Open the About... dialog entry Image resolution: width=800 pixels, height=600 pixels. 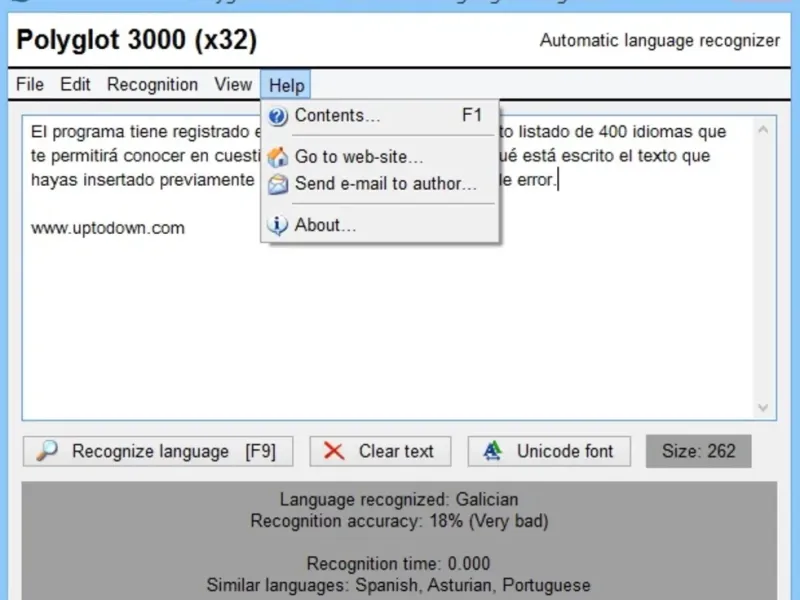coord(380,225)
